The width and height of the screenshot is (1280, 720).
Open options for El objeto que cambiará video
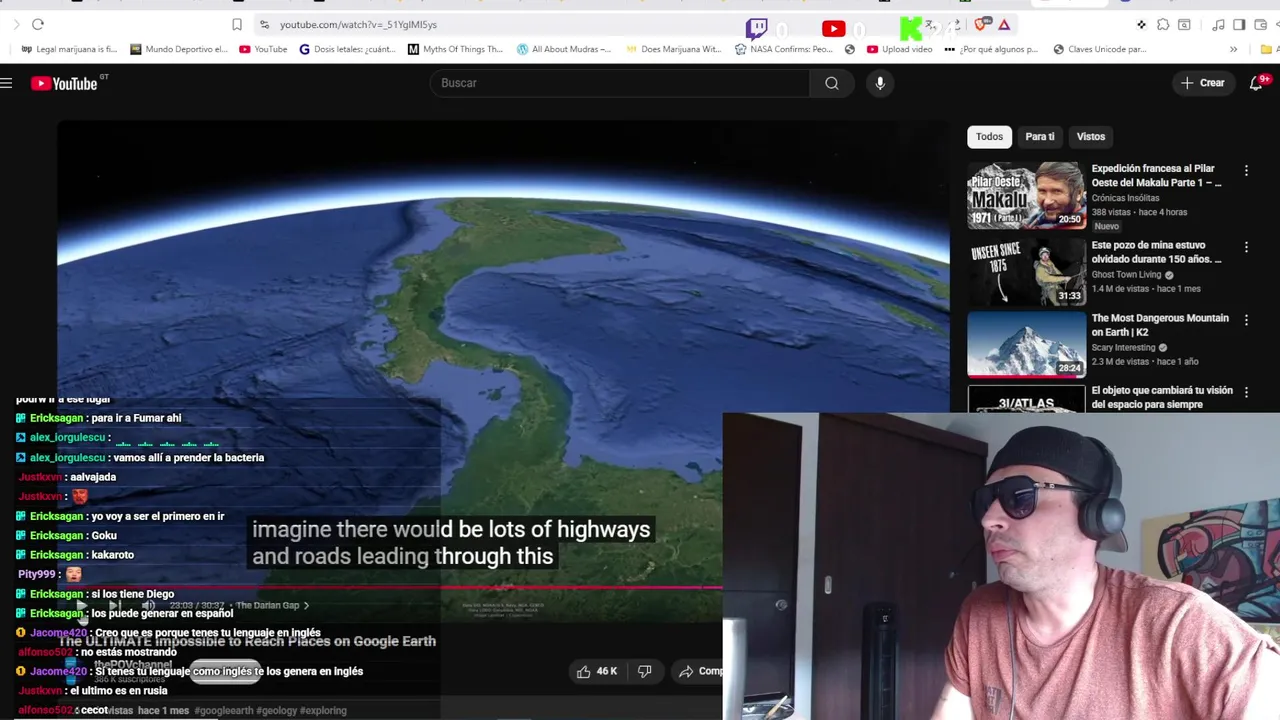click(1246, 393)
